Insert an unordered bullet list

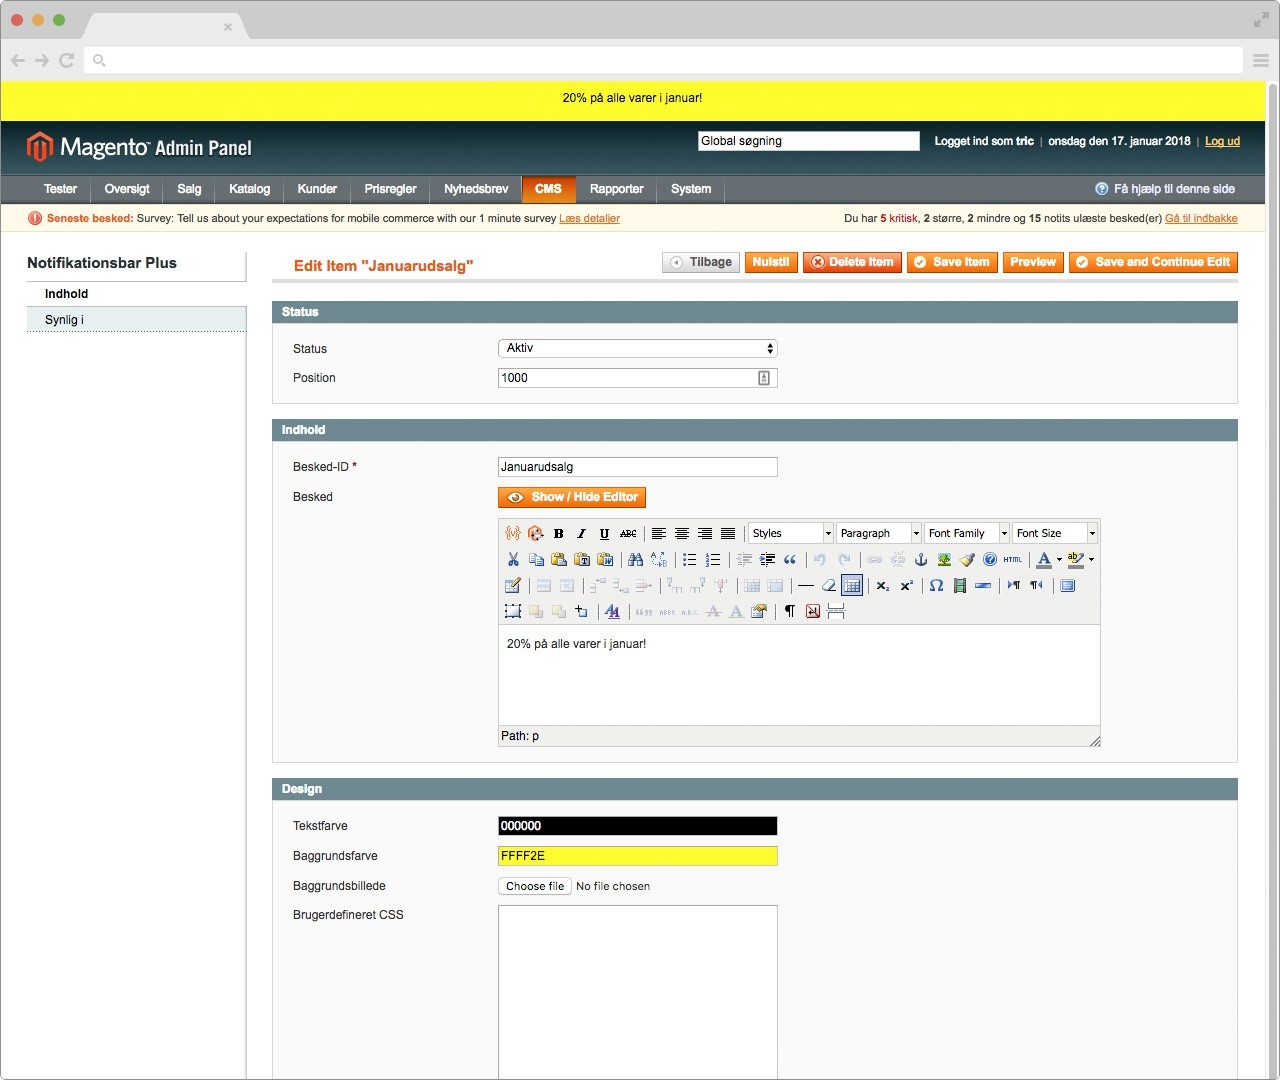pos(689,560)
